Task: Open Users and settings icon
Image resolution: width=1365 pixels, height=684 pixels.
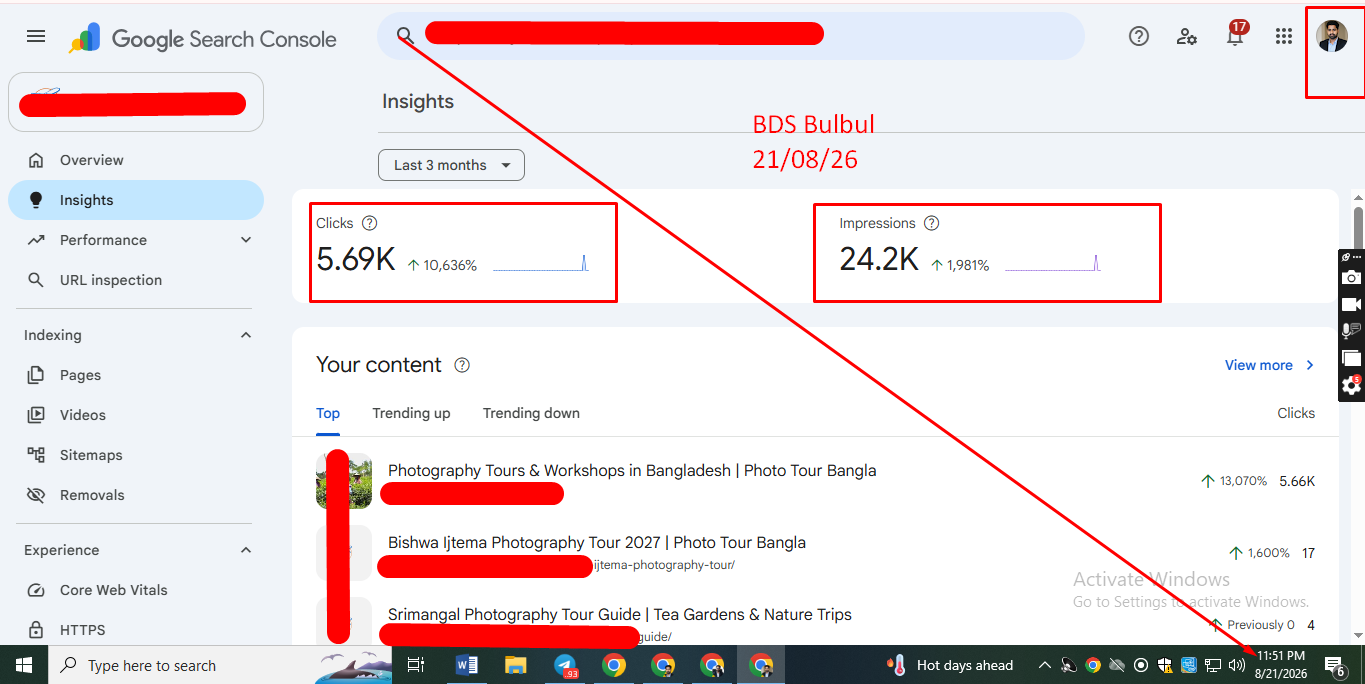Action: coord(1187,37)
